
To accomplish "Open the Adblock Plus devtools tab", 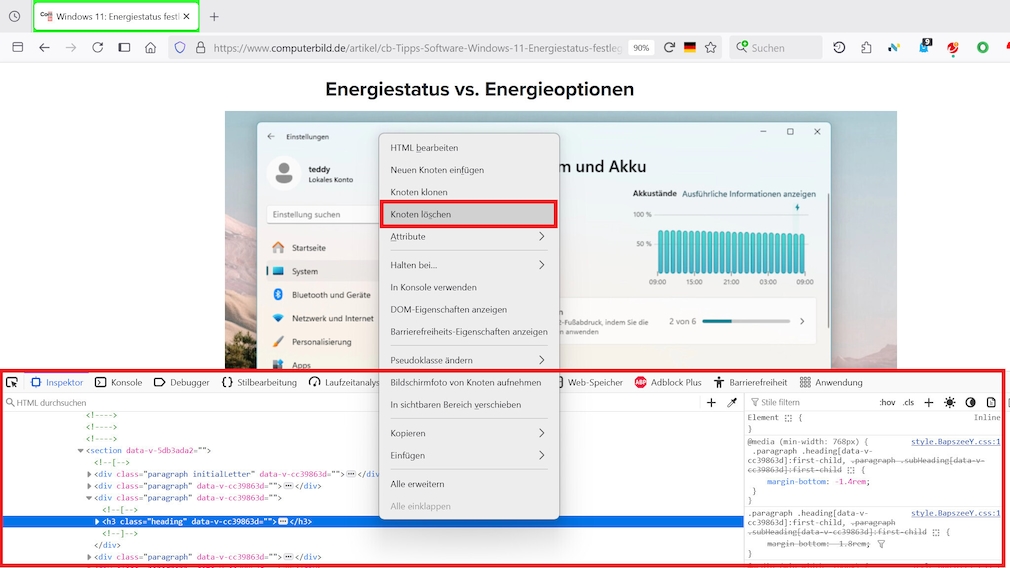I will click(x=668, y=383).
